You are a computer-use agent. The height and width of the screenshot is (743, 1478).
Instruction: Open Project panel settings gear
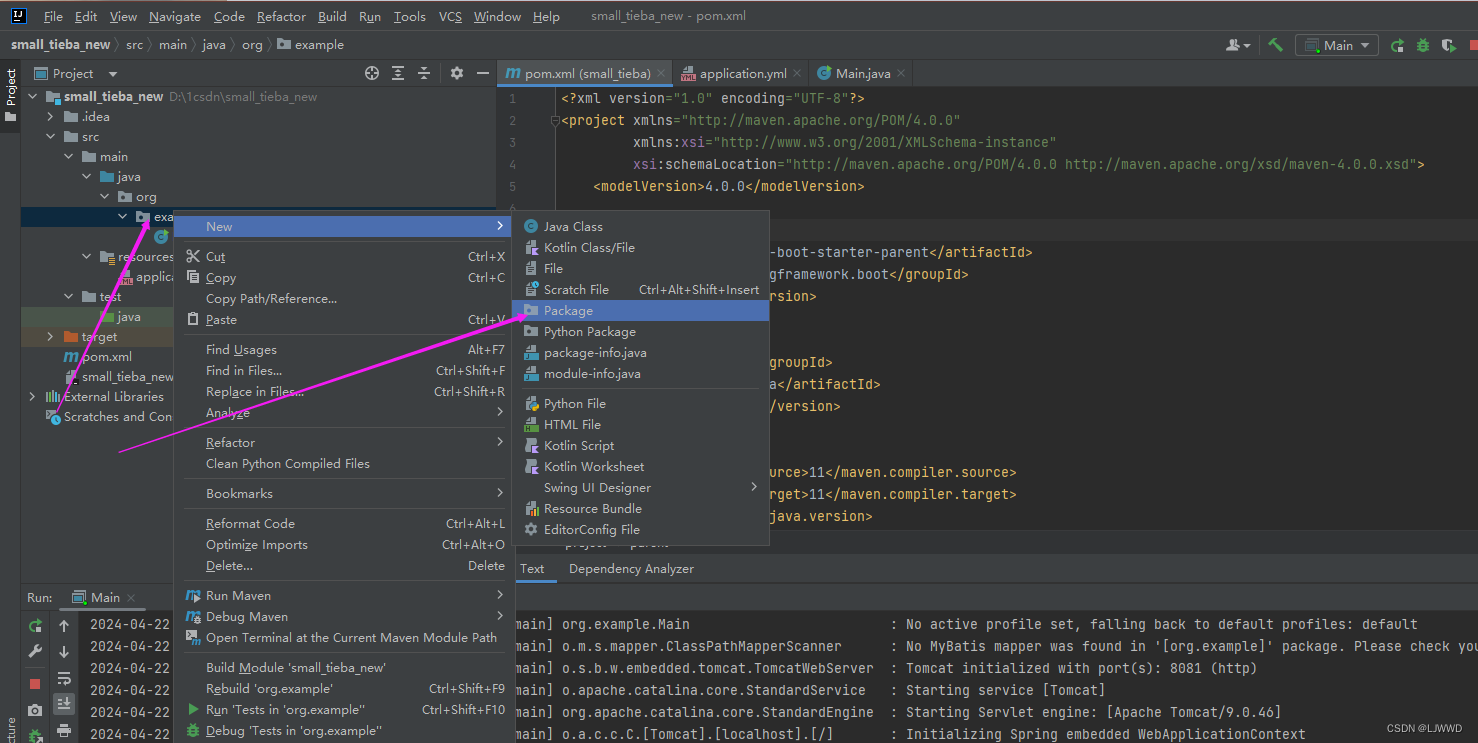pos(457,73)
